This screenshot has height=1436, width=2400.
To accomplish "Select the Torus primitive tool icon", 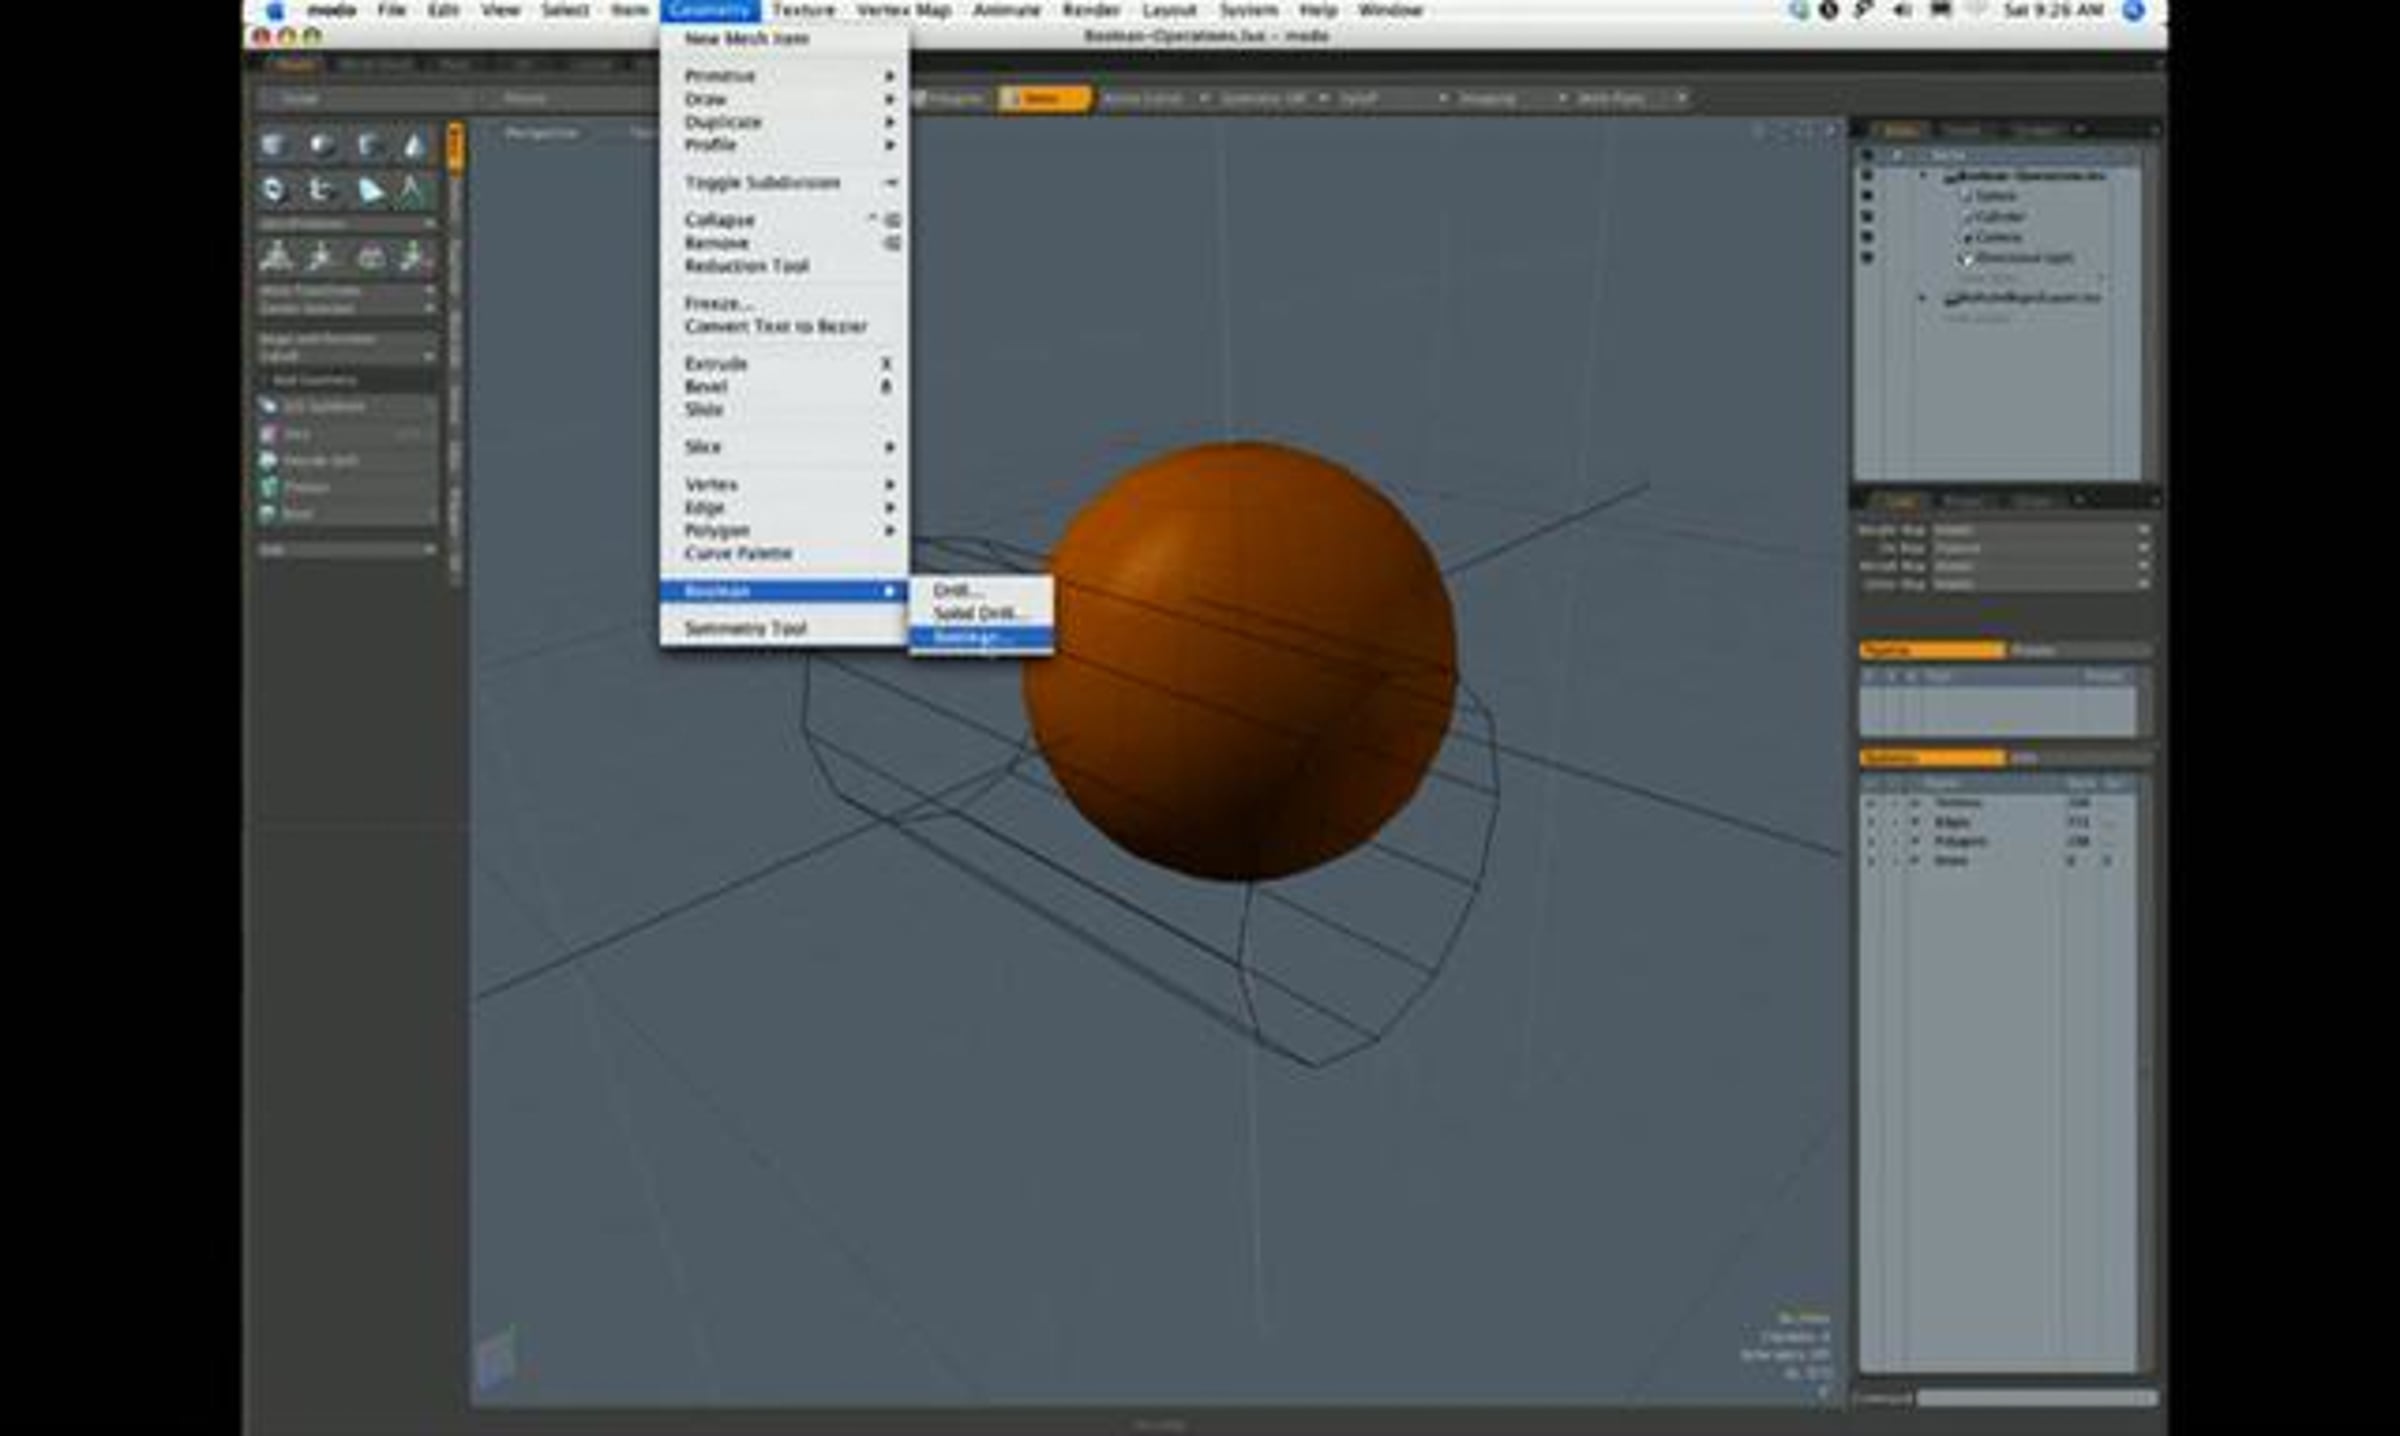I will (273, 190).
